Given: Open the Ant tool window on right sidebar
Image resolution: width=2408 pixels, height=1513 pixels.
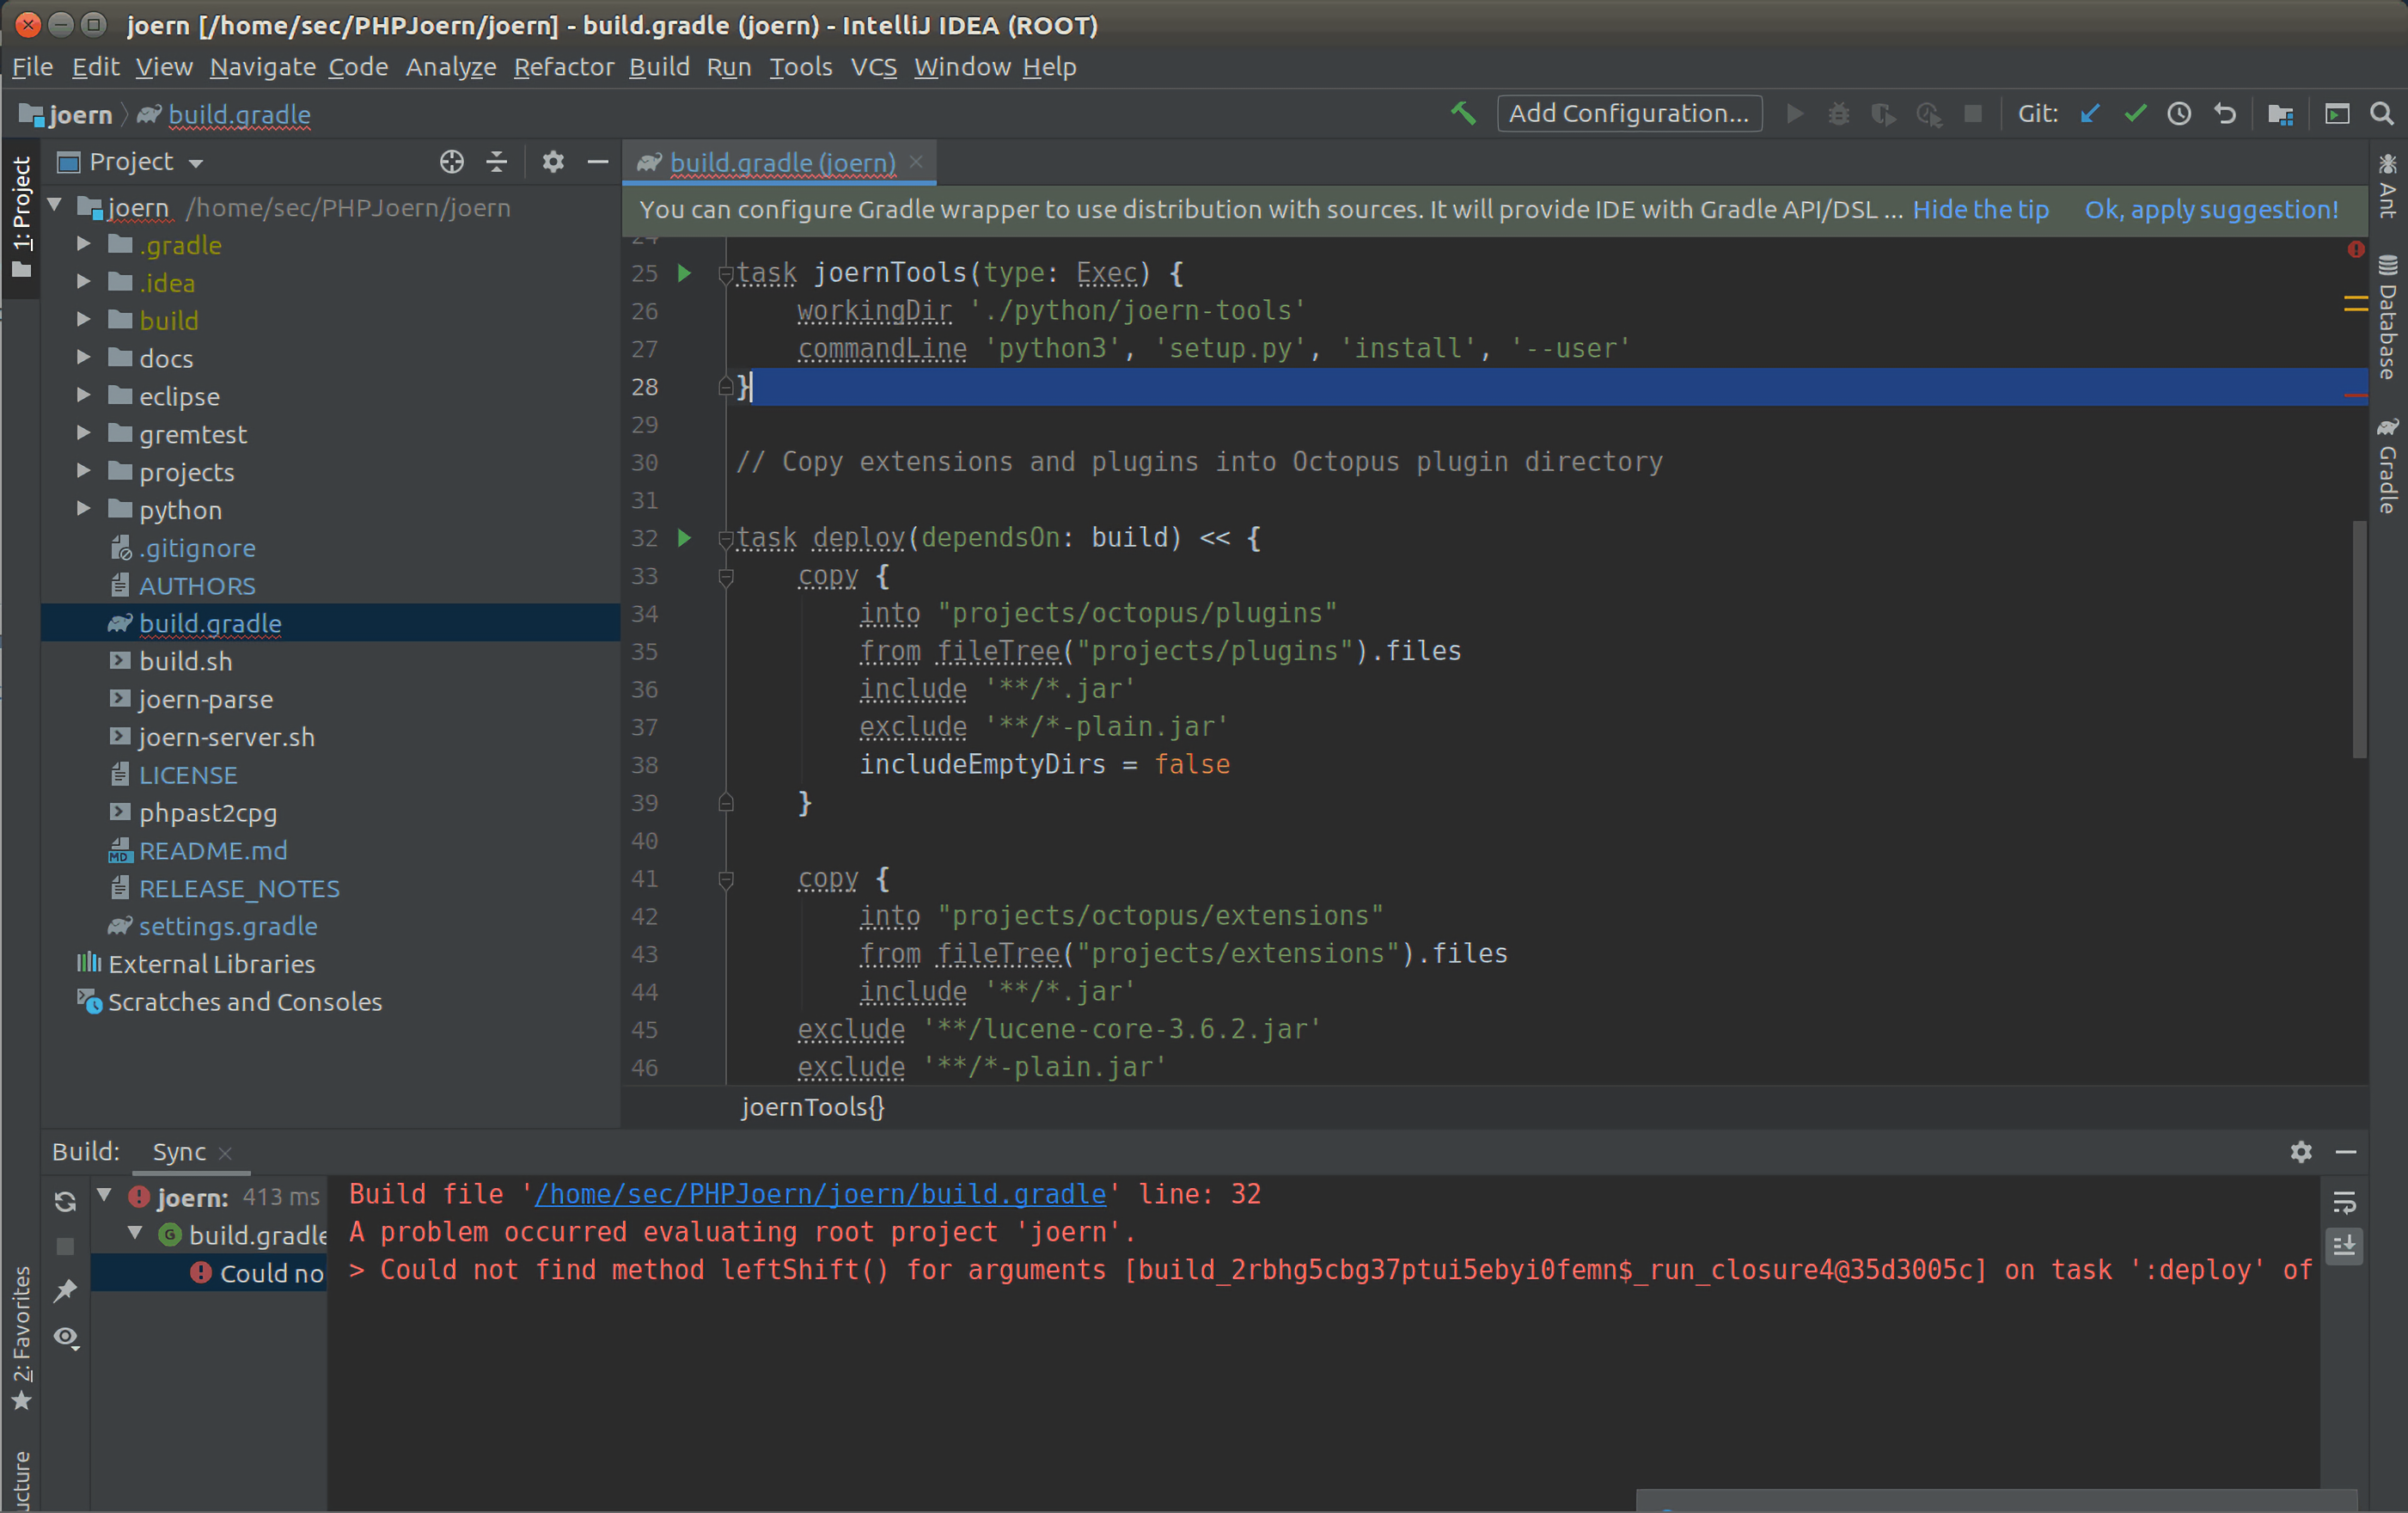Looking at the screenshot, I should (x=2388, y=187).
